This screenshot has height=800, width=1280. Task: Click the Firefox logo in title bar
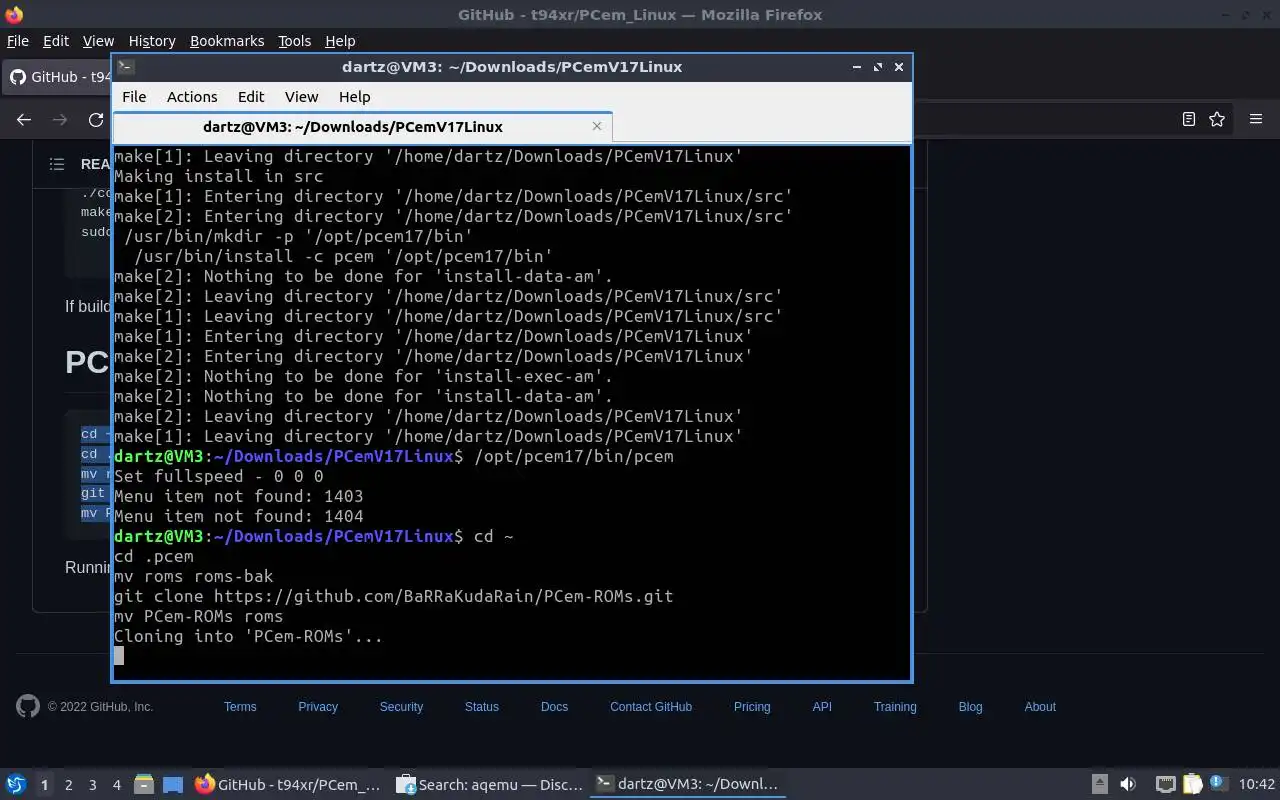coord(14,15)
